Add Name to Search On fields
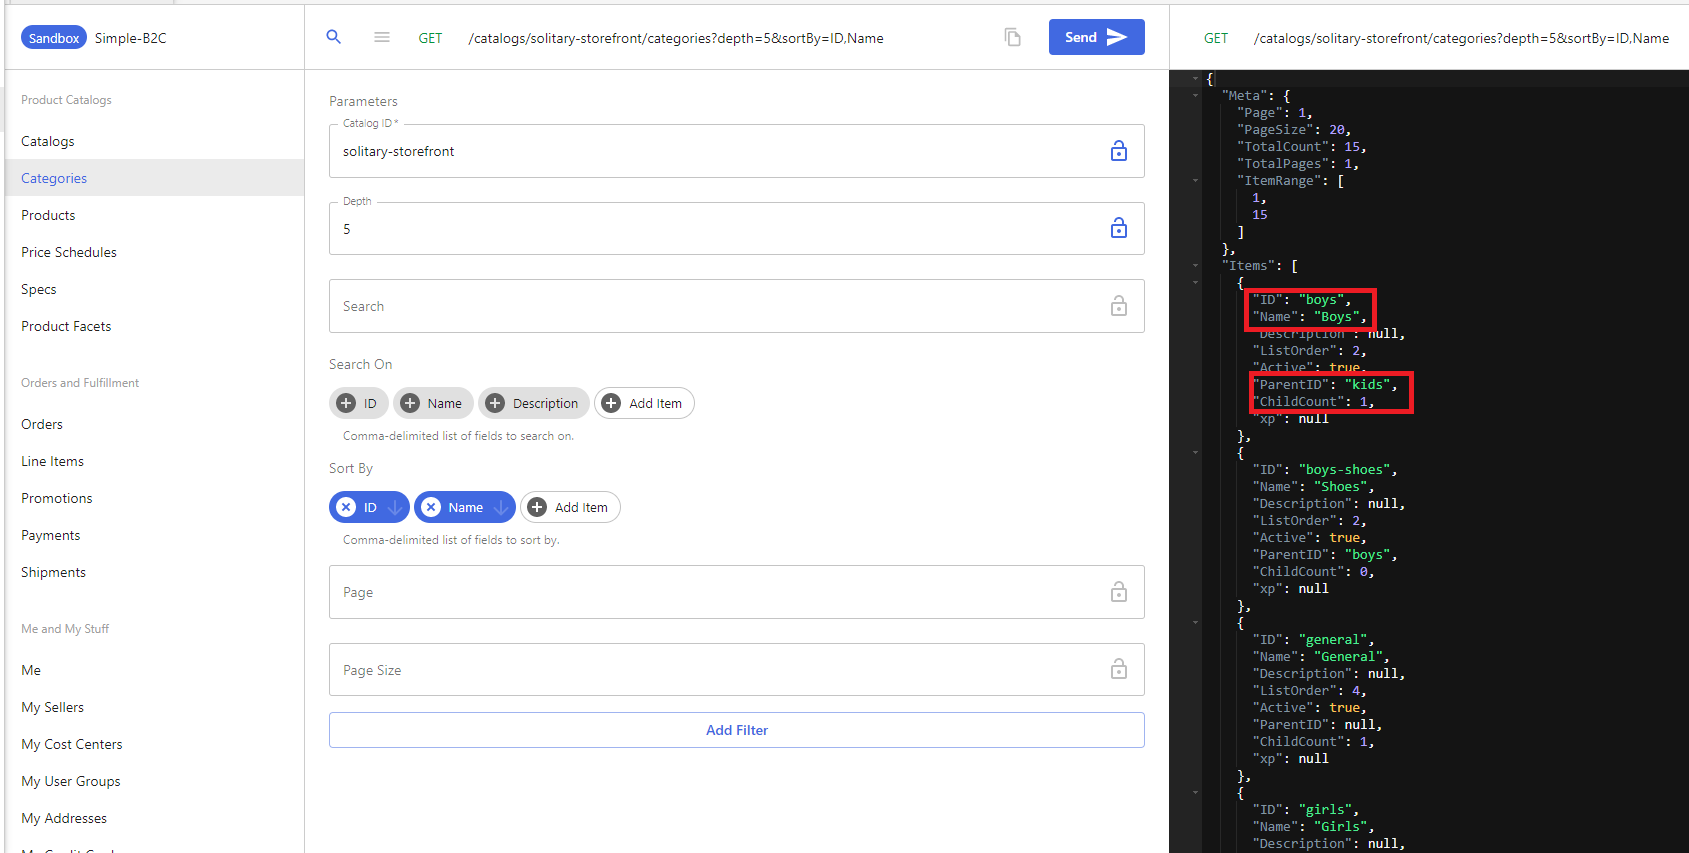This screenshot has height=853, width=1689. tap(433, 403)
